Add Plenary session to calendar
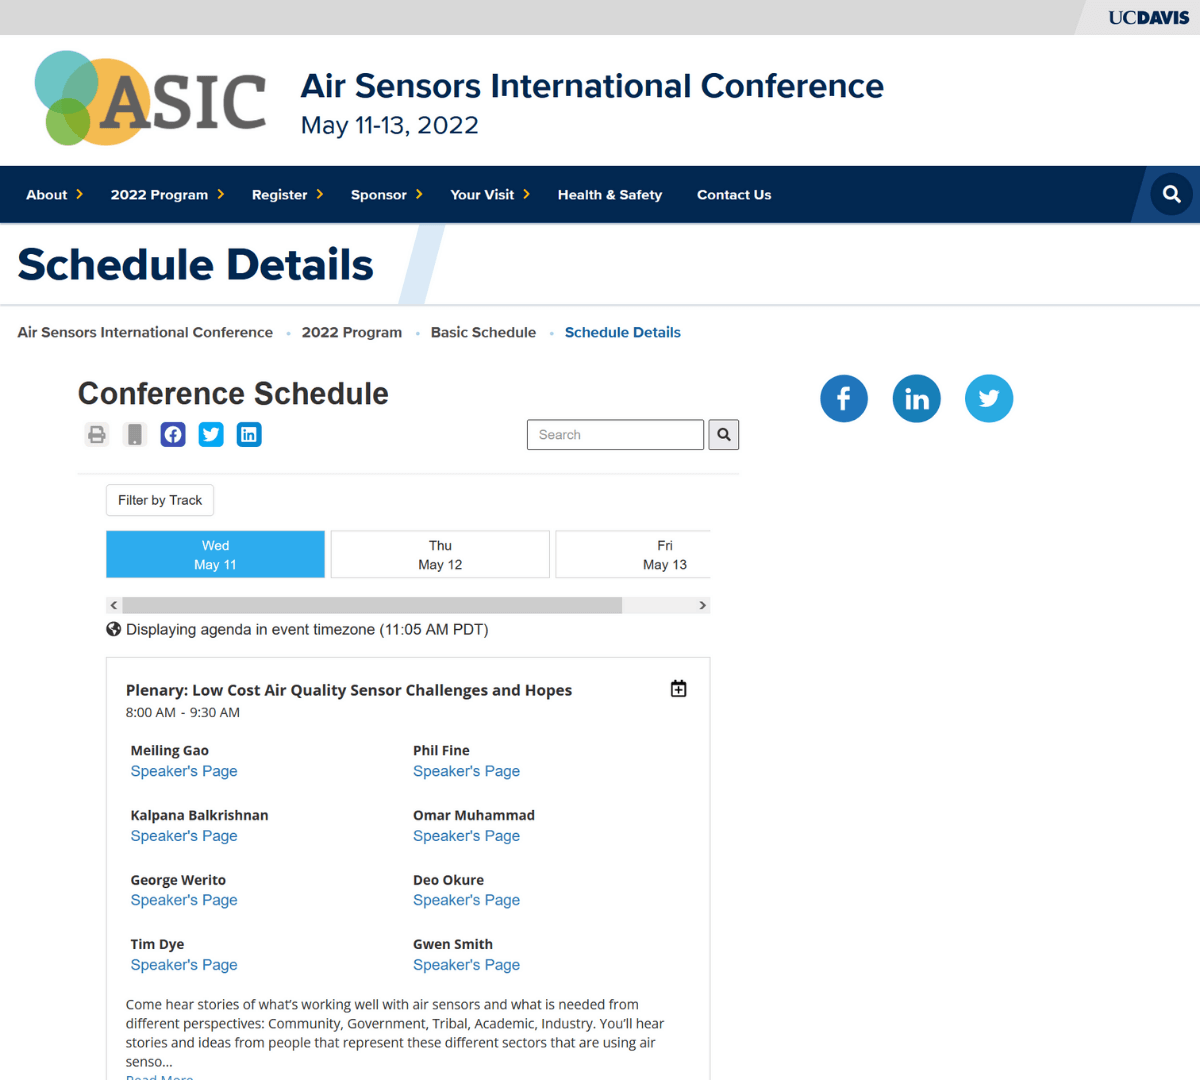This screenshot has height=1080, width=1200. (x=678, y=689)
